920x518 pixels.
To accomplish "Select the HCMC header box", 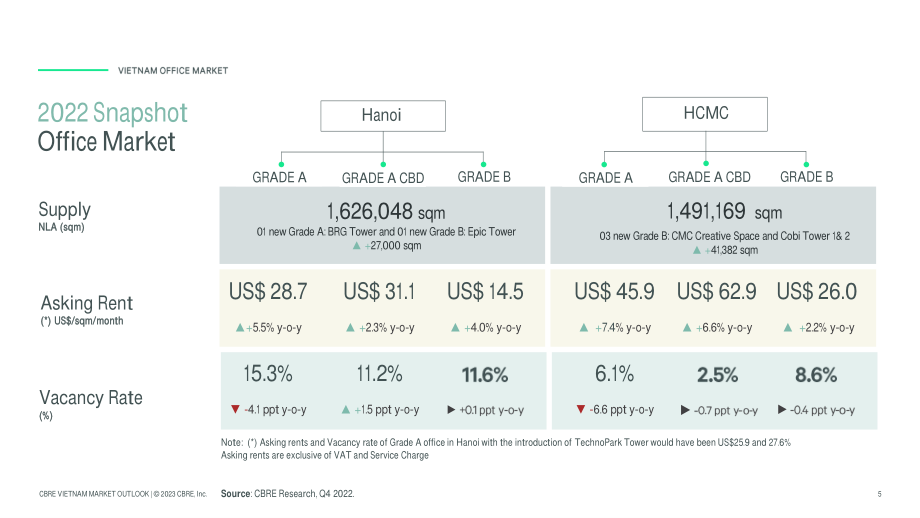I will tap(705, 114).
